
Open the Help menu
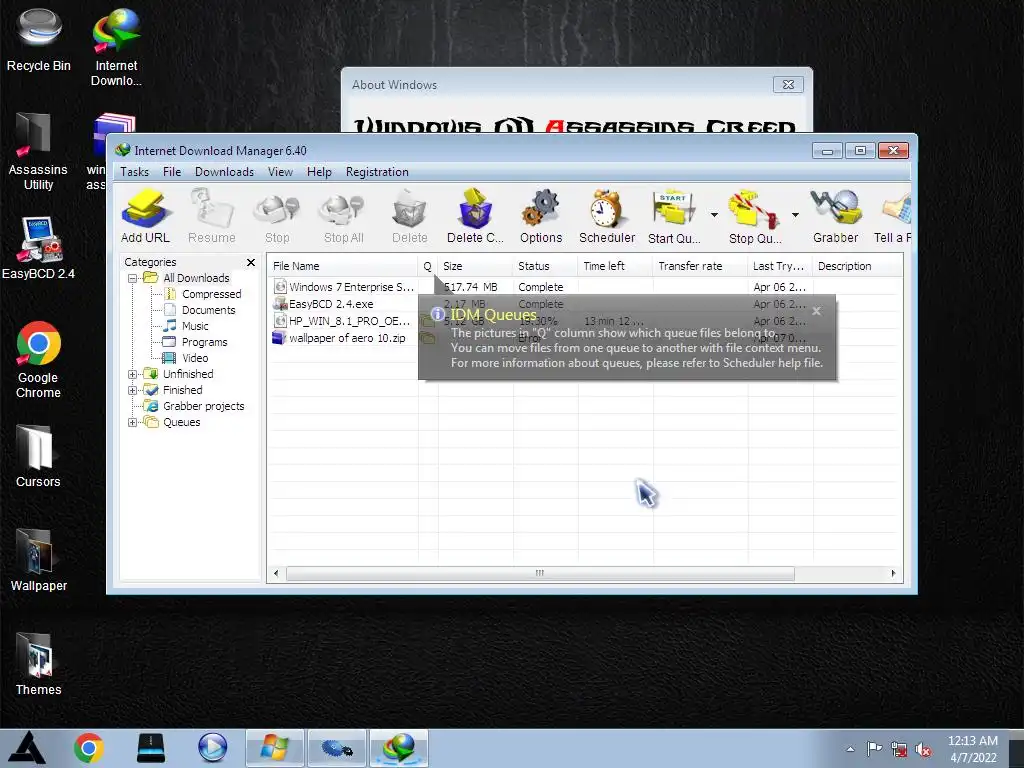click(x=319, y=172)
